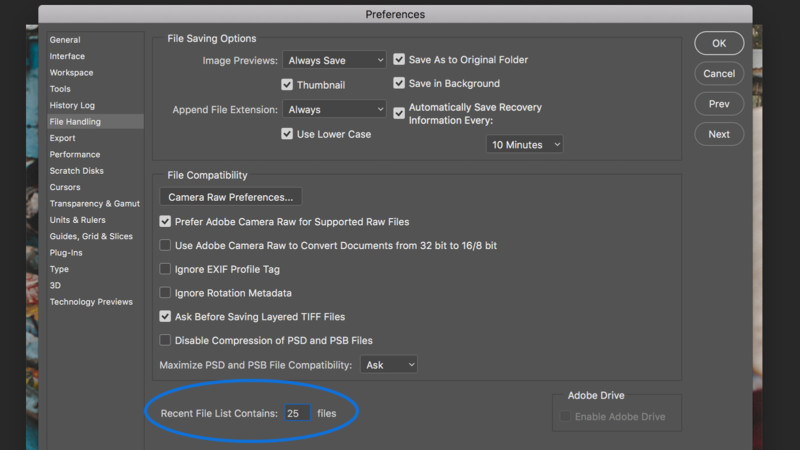
Task: Open the Image Previews dropdown
Action: tap(335, 60)
